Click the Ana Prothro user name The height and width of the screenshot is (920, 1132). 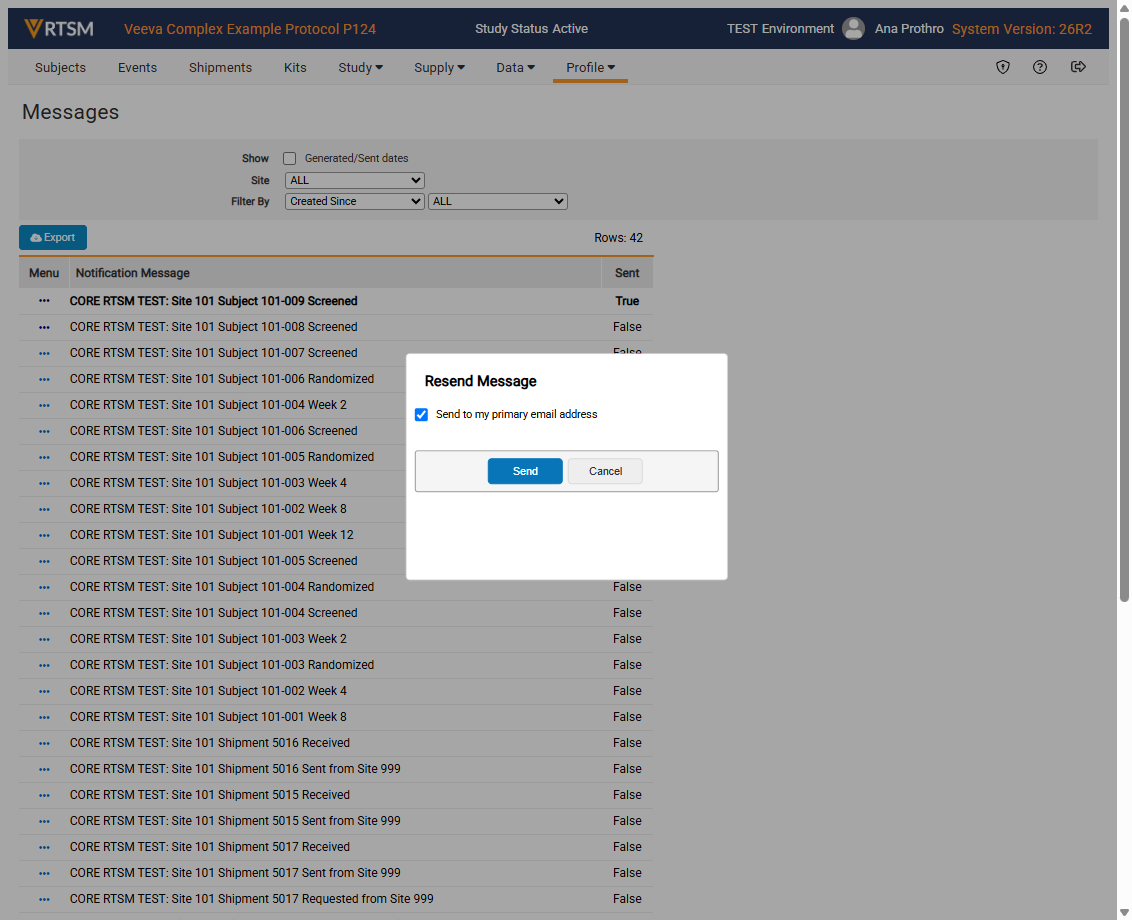[x=909, y=29]
